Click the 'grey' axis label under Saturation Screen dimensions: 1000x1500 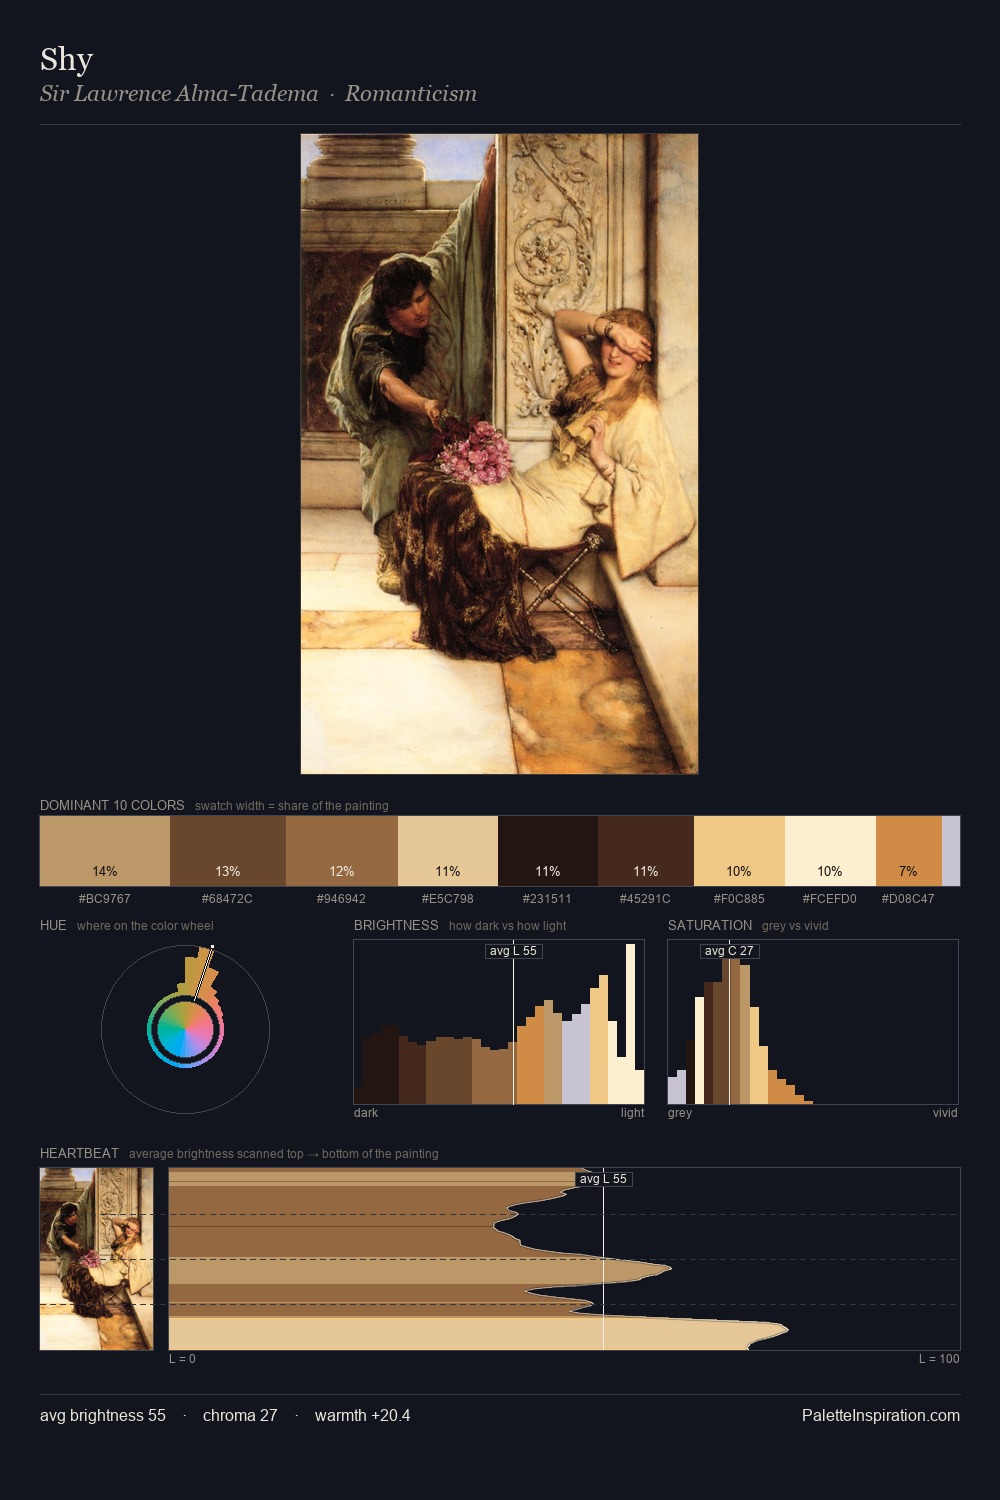pyautogui.click(x=680, y=1112)
